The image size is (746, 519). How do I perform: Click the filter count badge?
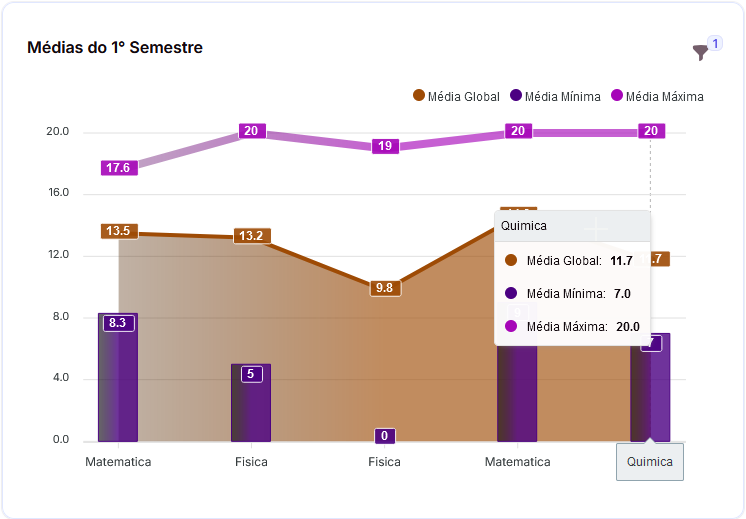[x=714, y=43]
